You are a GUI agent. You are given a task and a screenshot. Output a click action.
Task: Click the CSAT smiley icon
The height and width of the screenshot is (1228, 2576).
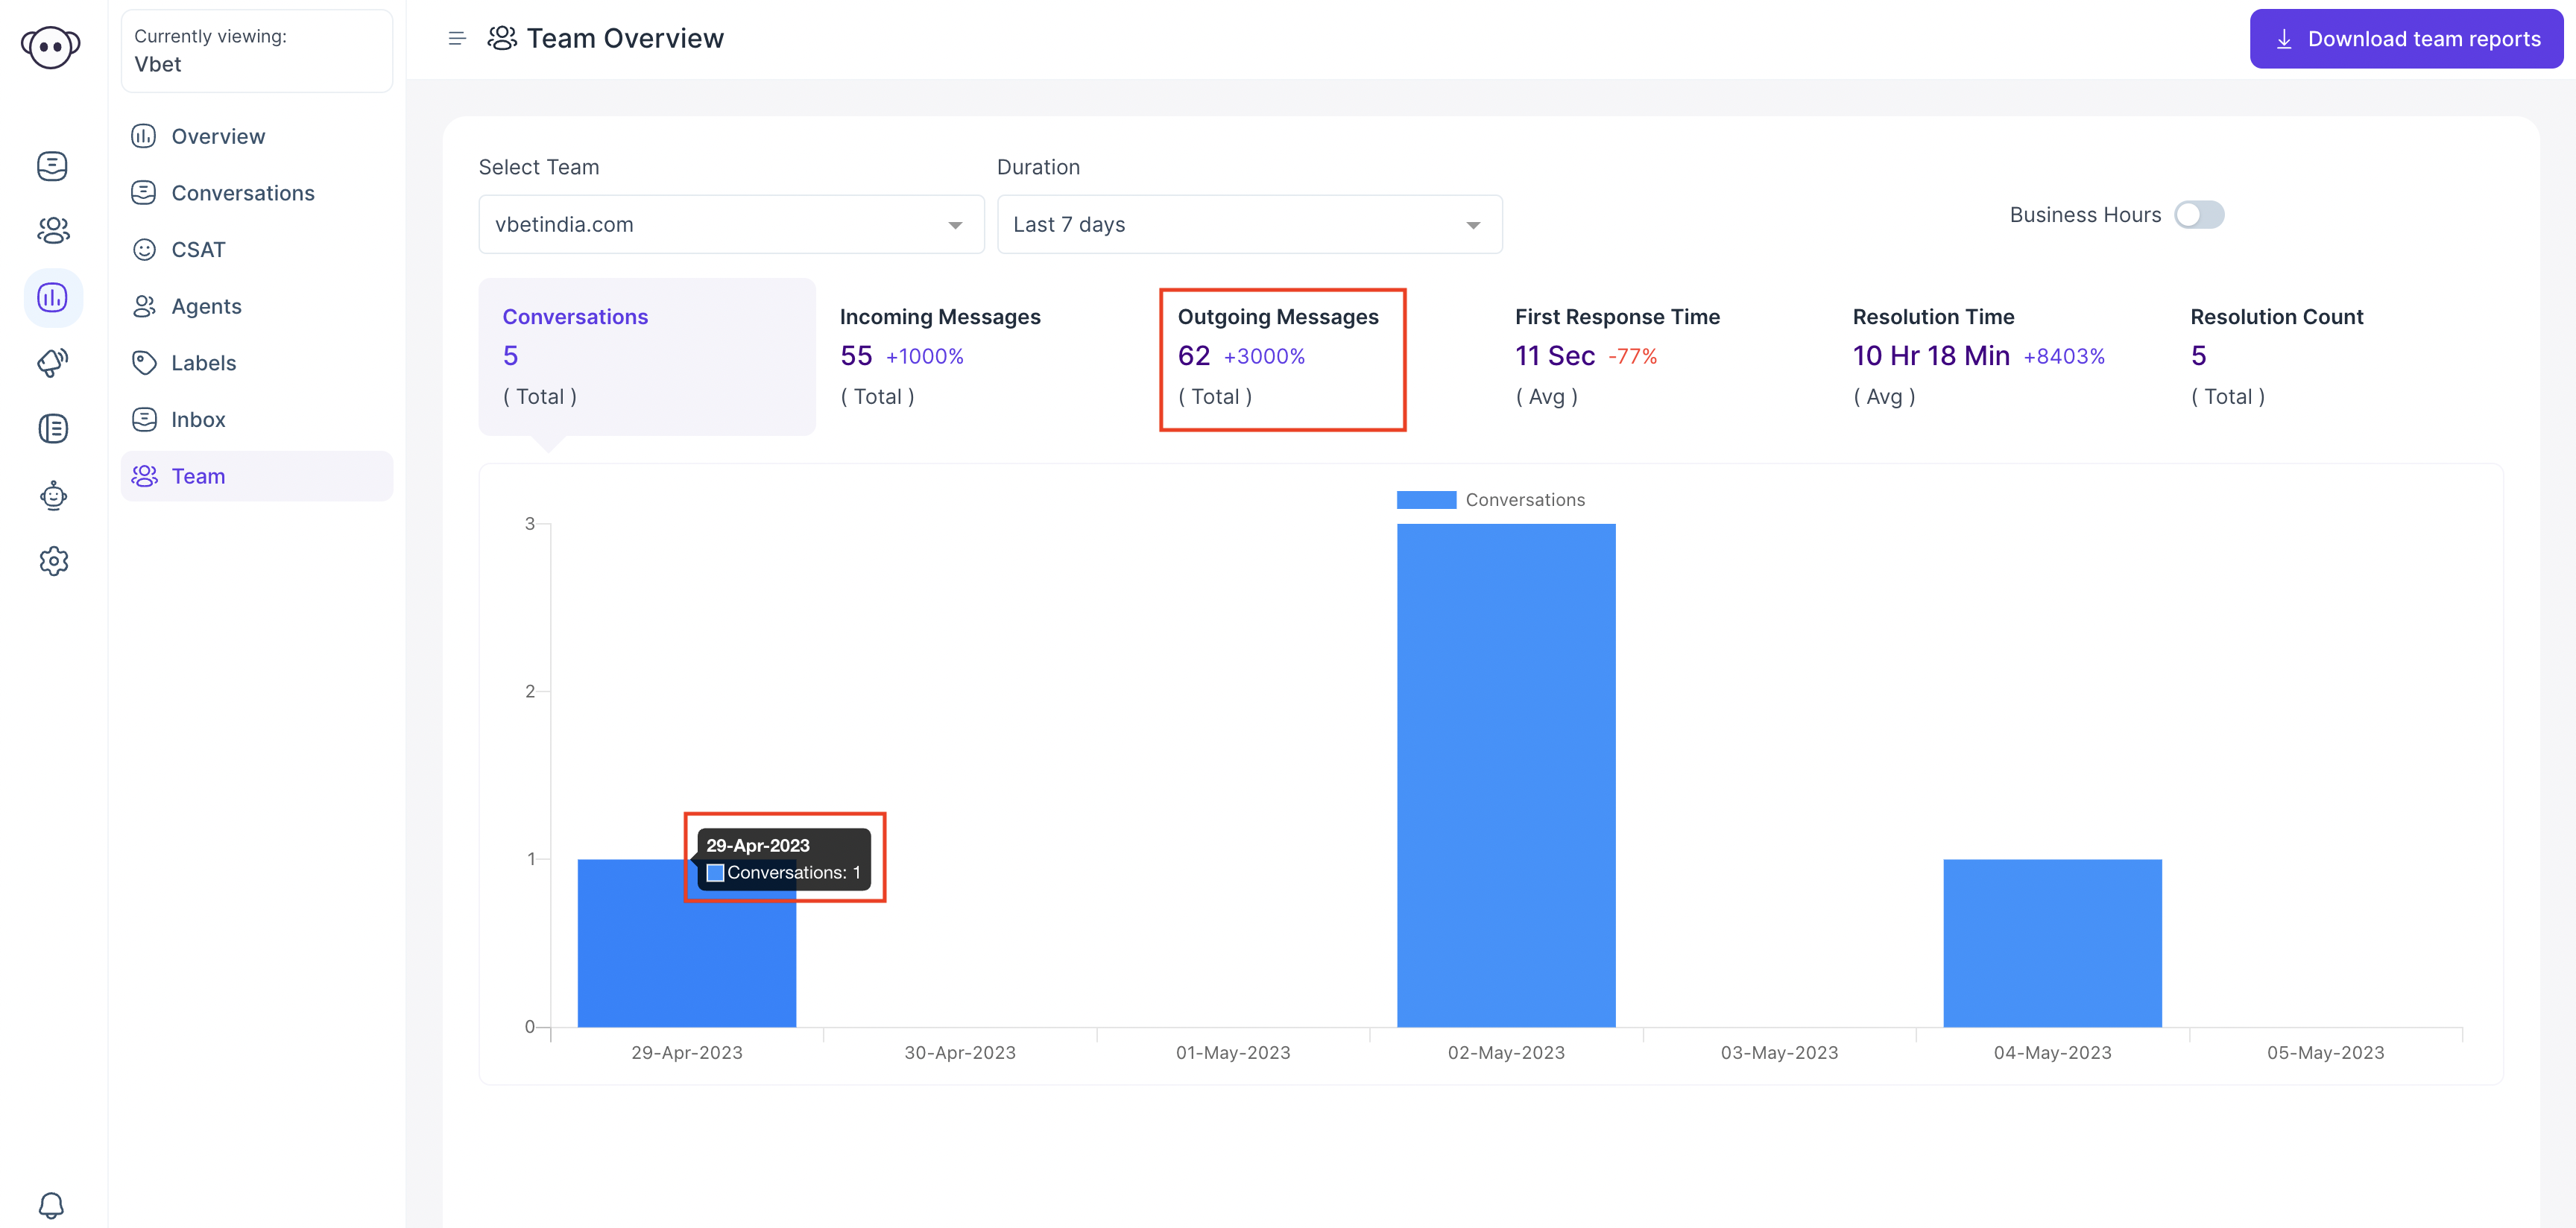point(144,249)
